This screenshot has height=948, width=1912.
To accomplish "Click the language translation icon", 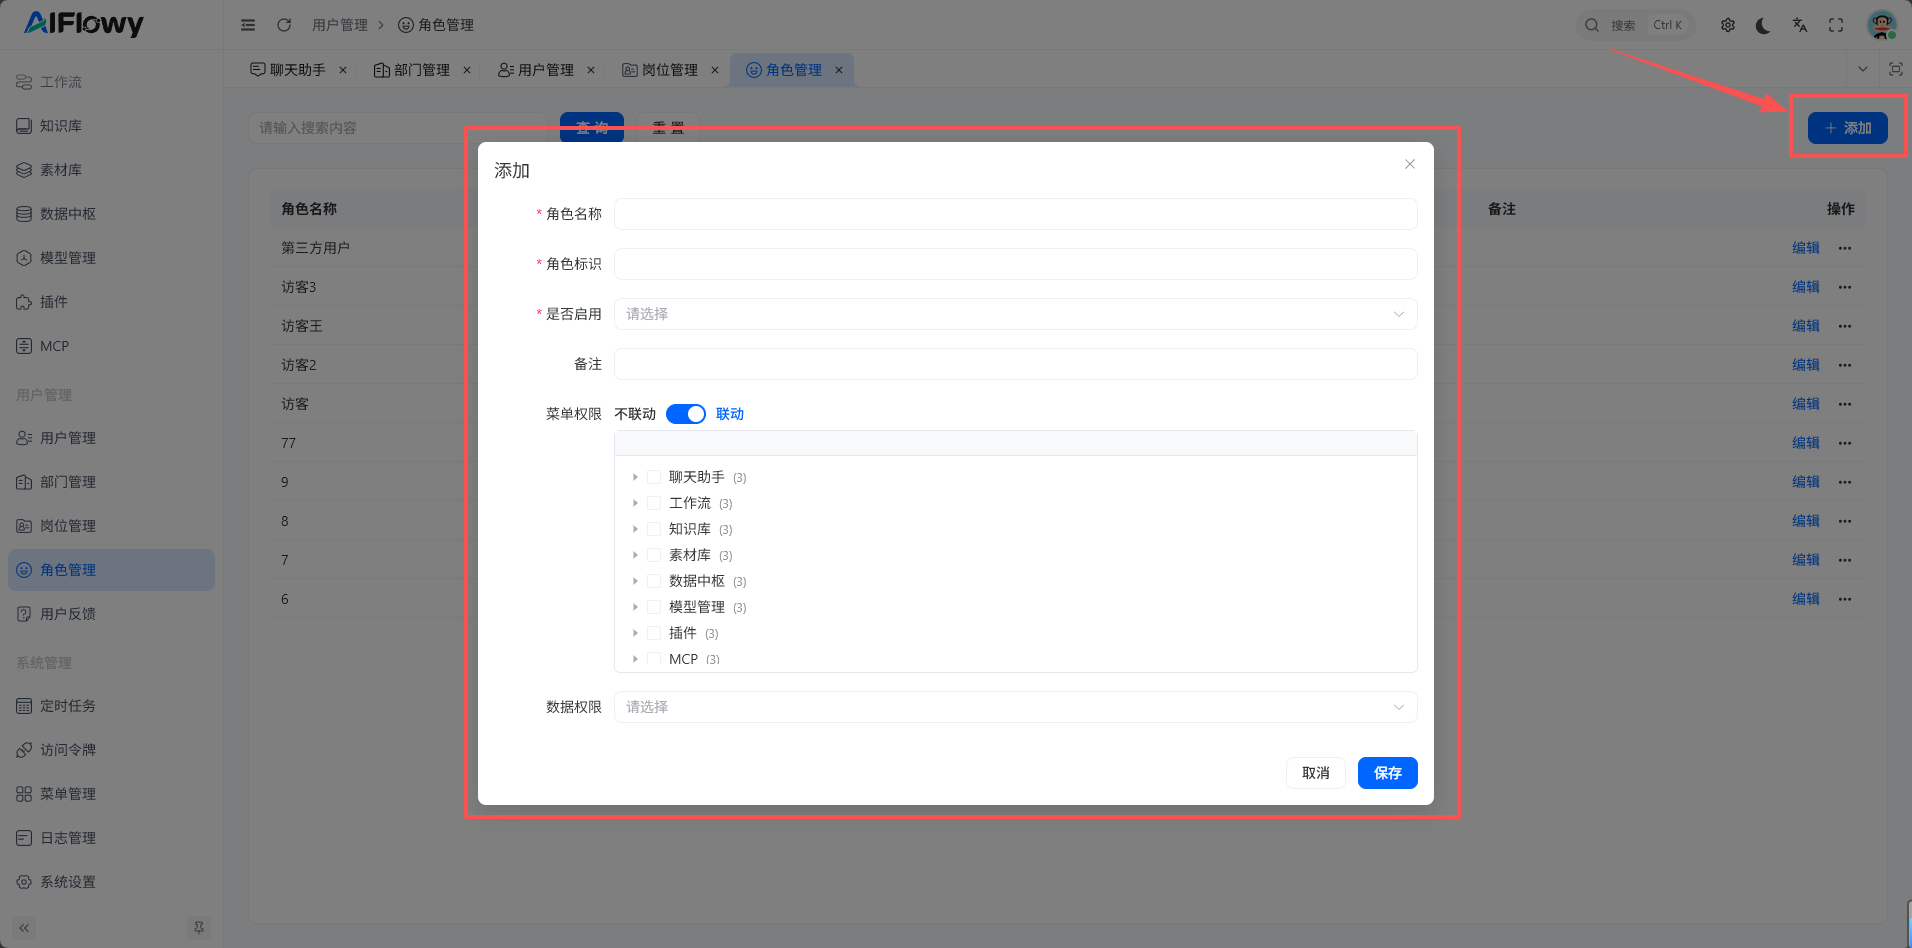I will pyautogui.click(x=1800, y=25).
